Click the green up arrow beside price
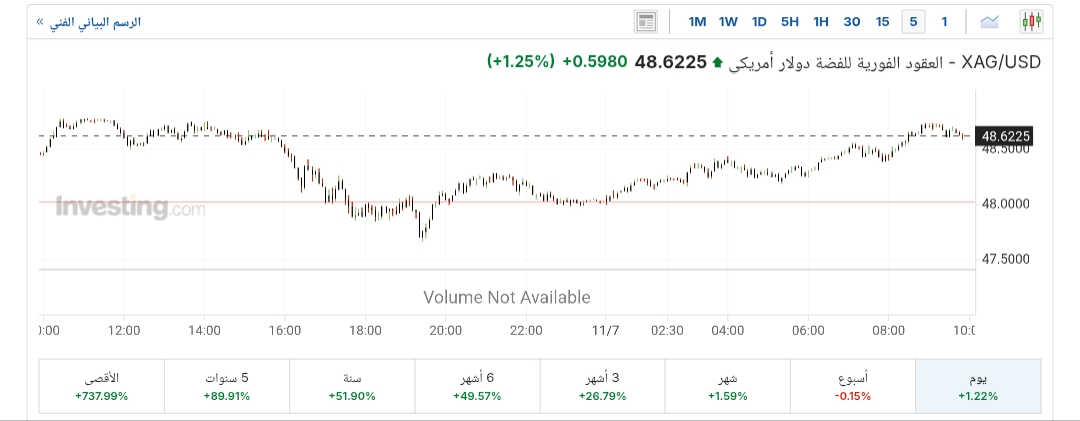Viewport: 1080px width, 421px height. [x=716, y=63]
